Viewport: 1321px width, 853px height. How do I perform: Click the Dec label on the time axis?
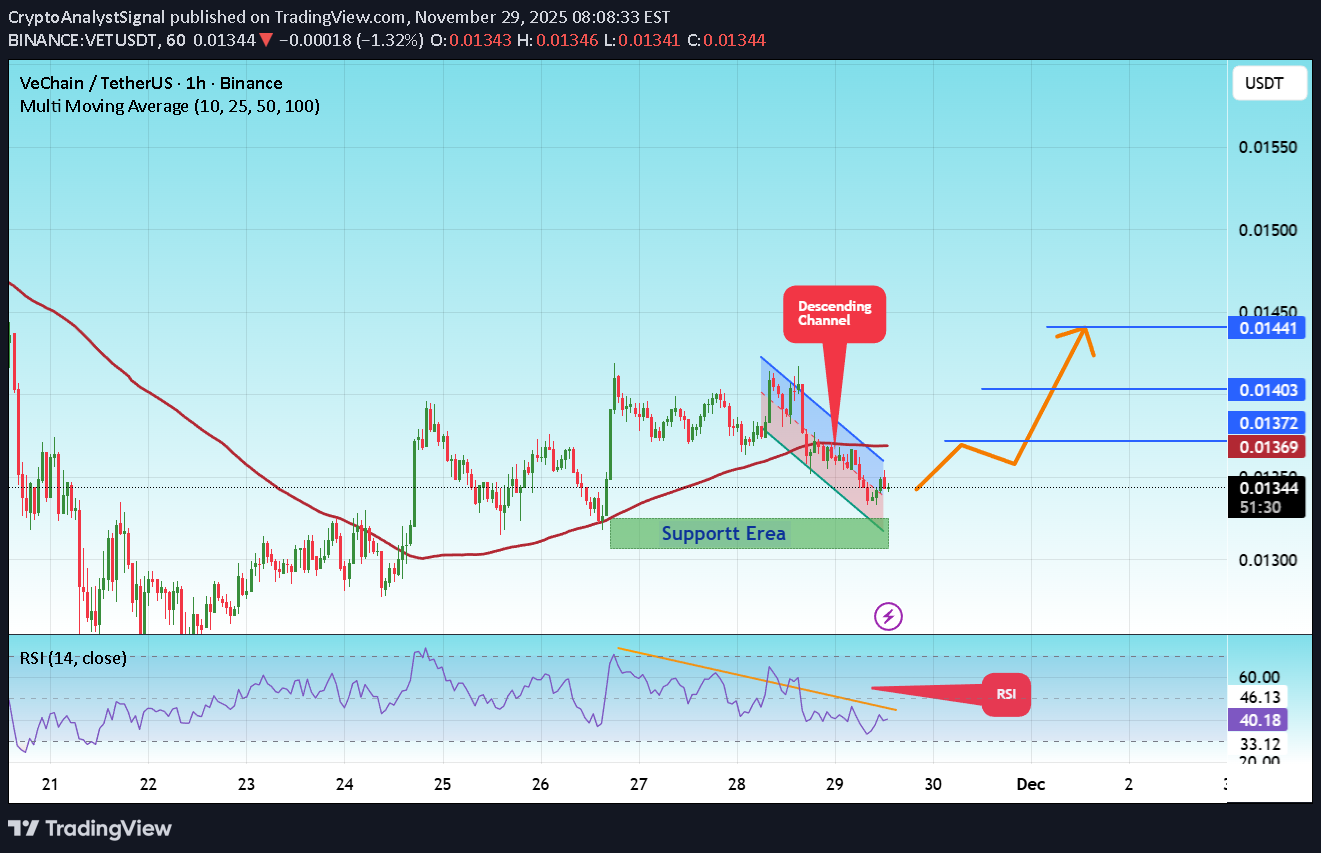(x=1031, y=784)
